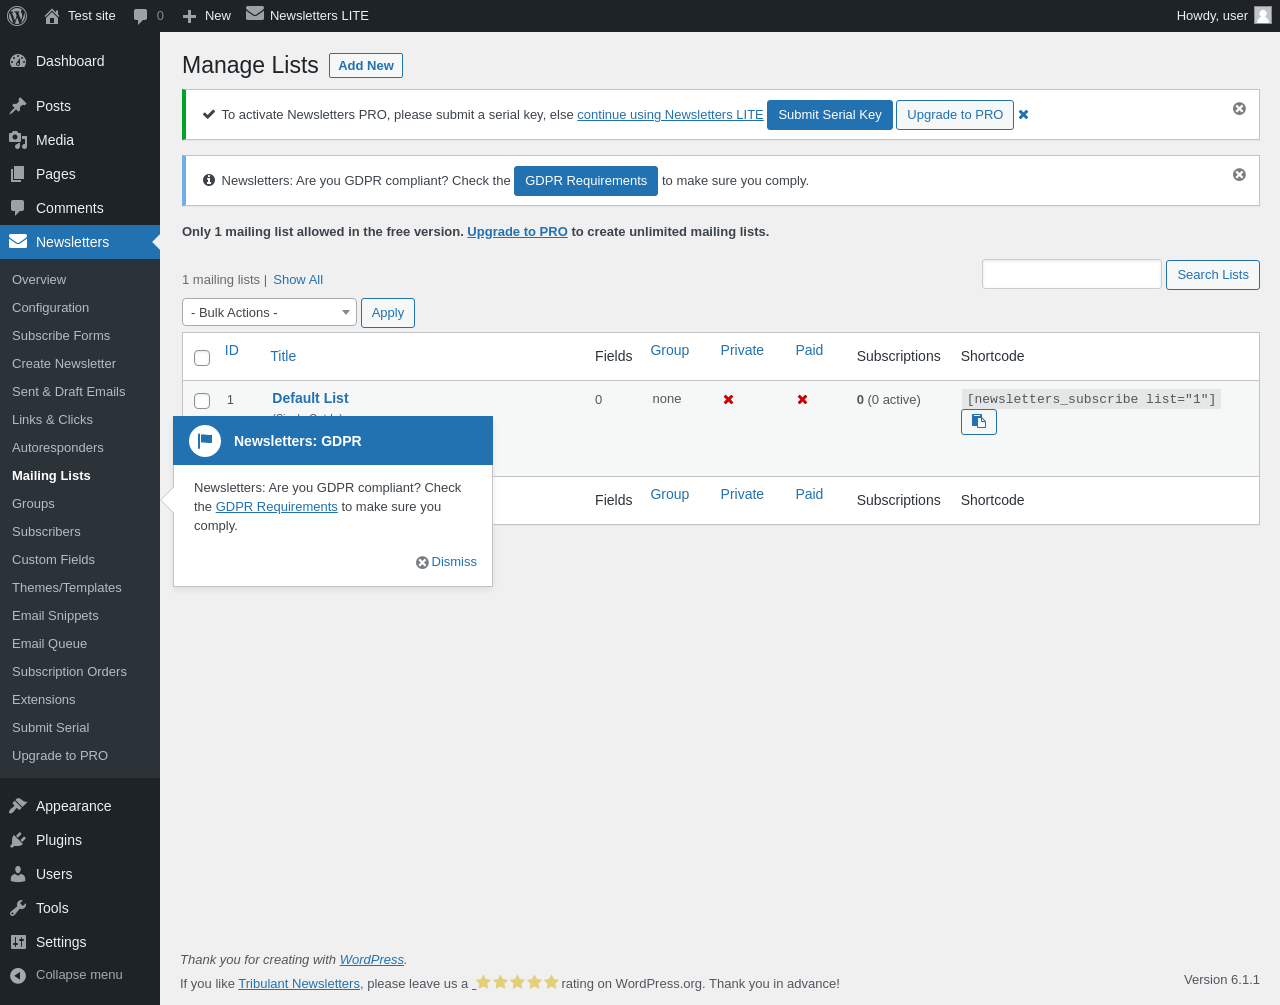Check the Default List row checkbox

click(x=202, y=401)
